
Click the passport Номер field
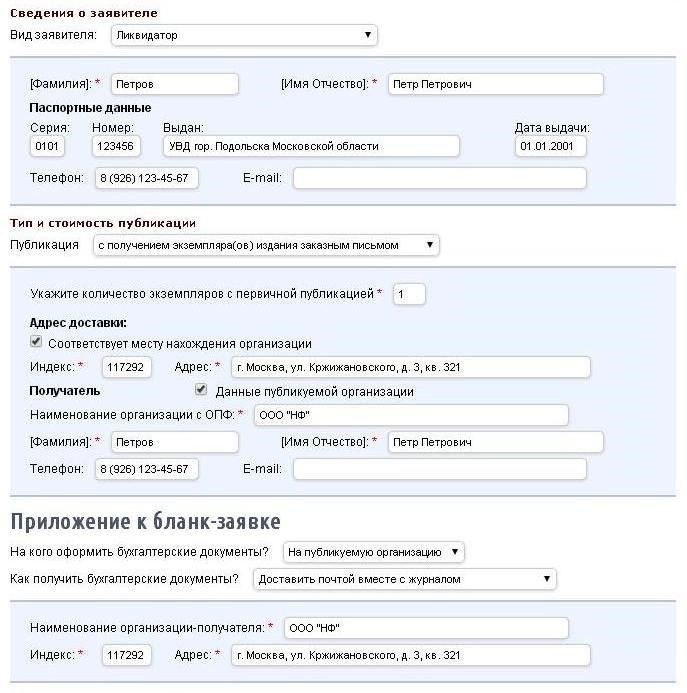[116, 147]
